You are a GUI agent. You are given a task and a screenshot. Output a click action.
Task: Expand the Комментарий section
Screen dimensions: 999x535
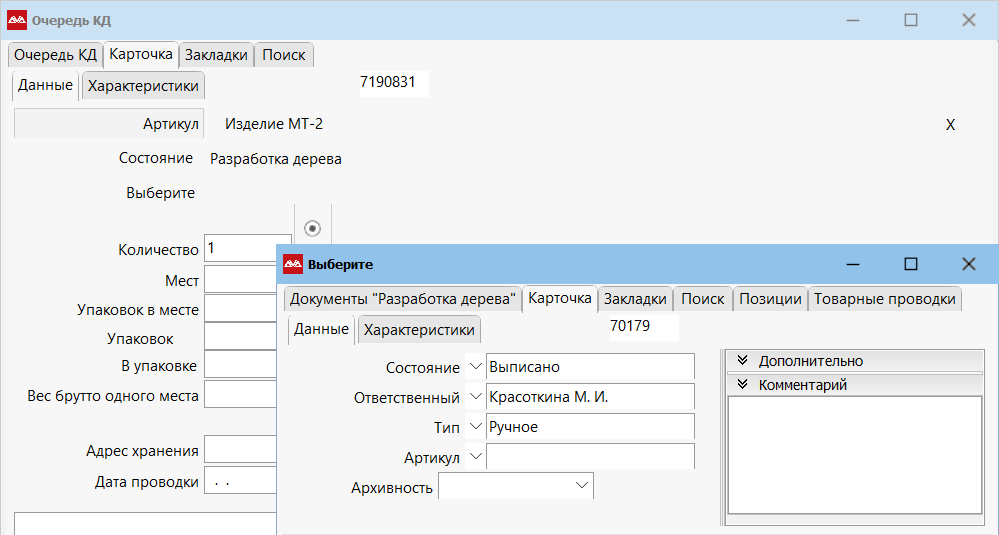743,384
